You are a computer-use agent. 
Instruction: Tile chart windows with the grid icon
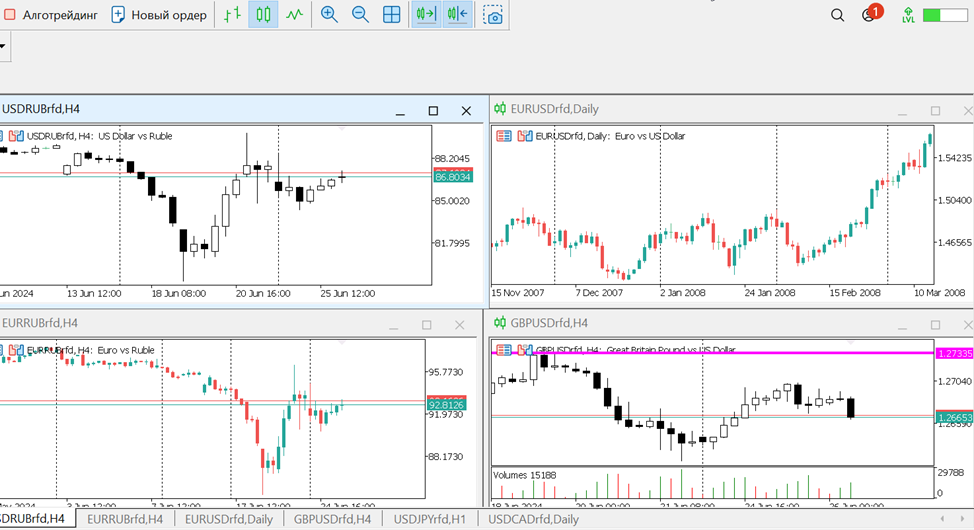pyautogui.click(x=391, y=15)
